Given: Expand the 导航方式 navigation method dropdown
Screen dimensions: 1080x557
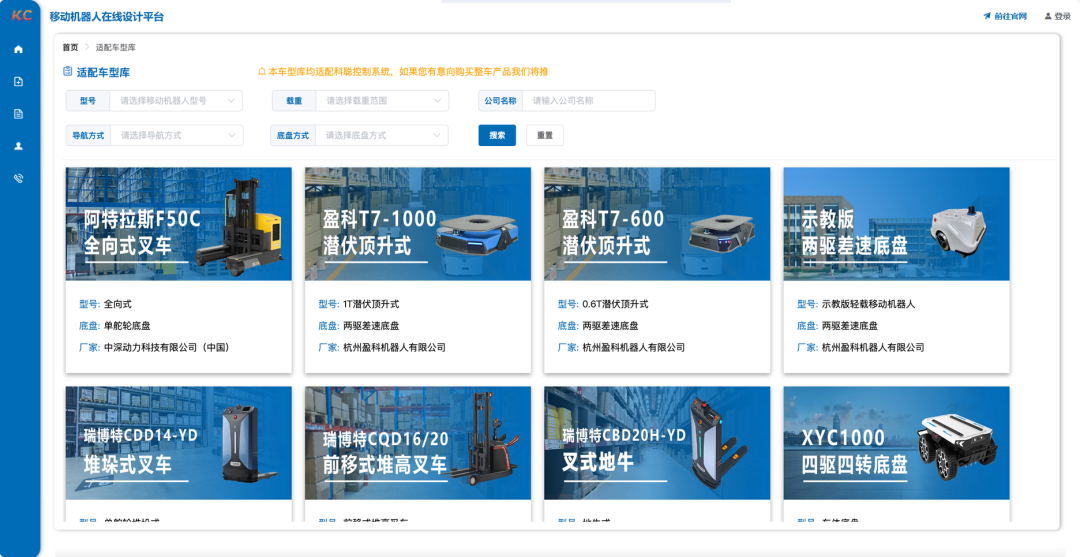Looking at the screenshot, I should pyautogui.click(x=180, y=135).
